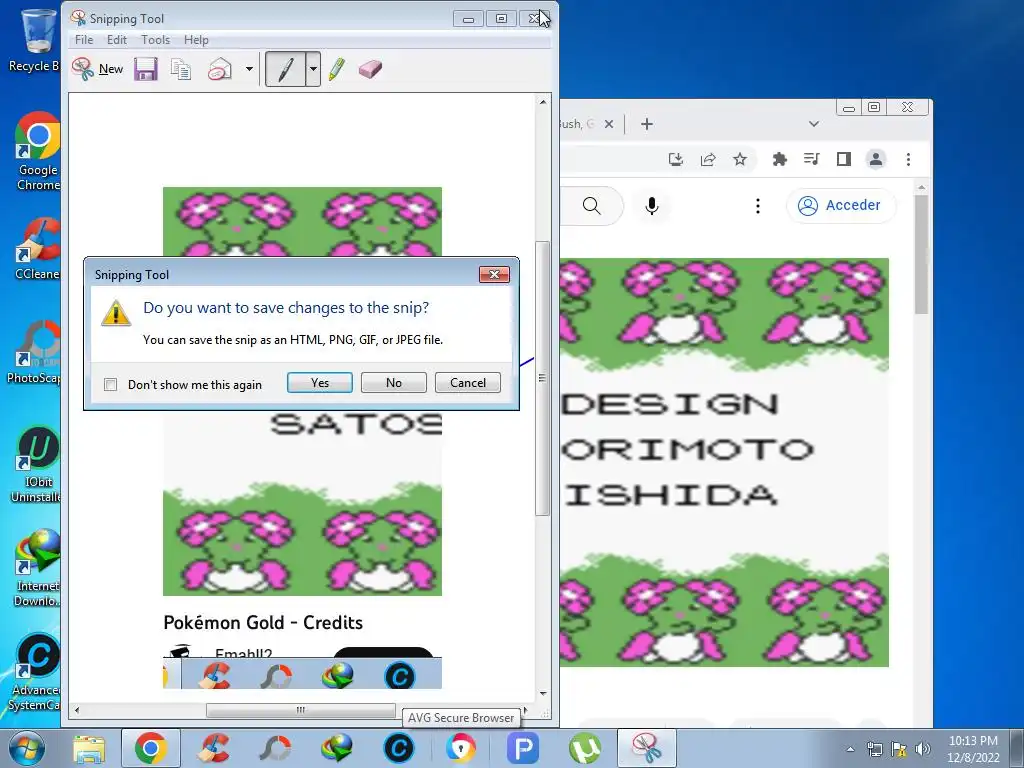Click the Snipping Tool horizontal scrollbar

coord(300,710)
